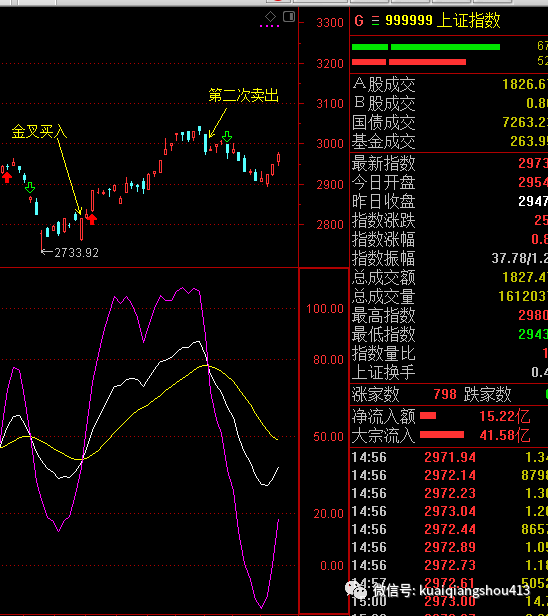Click the 3300 price axis label
Screen dimensions: 548x616
pyautogui.click(x=330, y=23)
